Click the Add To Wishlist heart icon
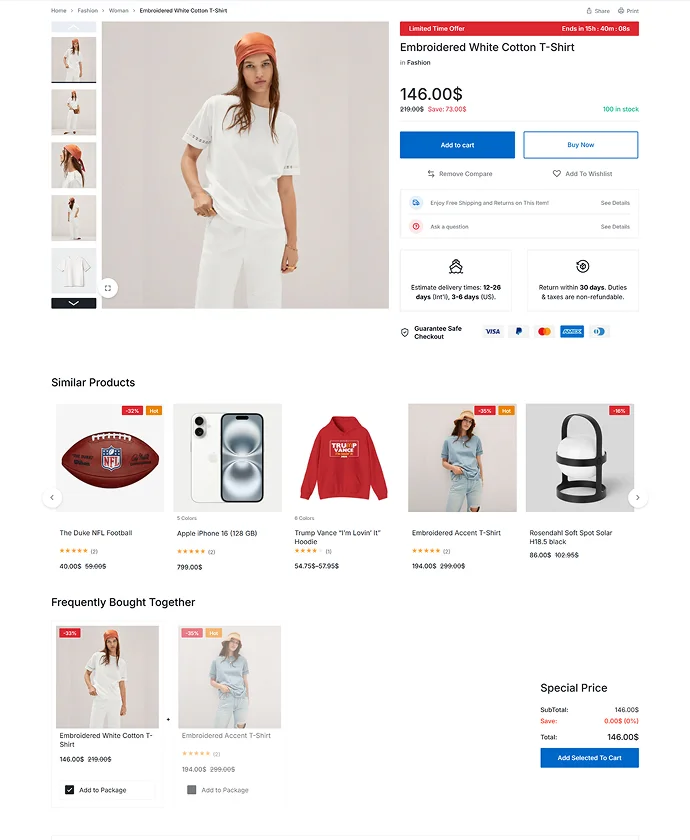 pos(557,174)
